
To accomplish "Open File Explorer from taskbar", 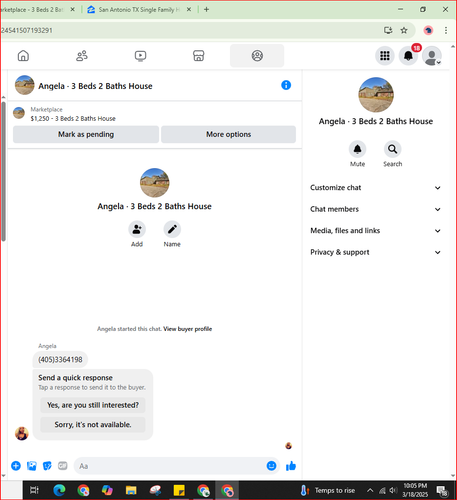I will point(131,490).
